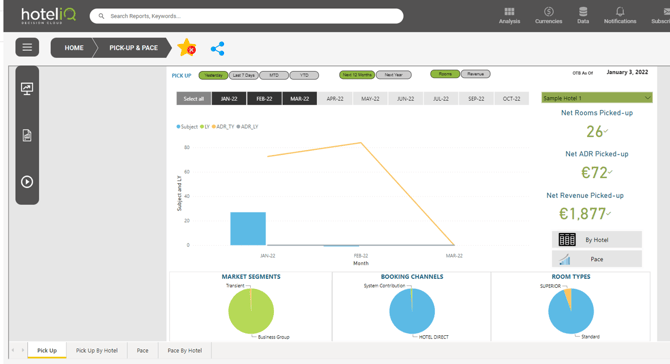
Task: Click the Business Group pie label
Action: click(x=273, y=337)
